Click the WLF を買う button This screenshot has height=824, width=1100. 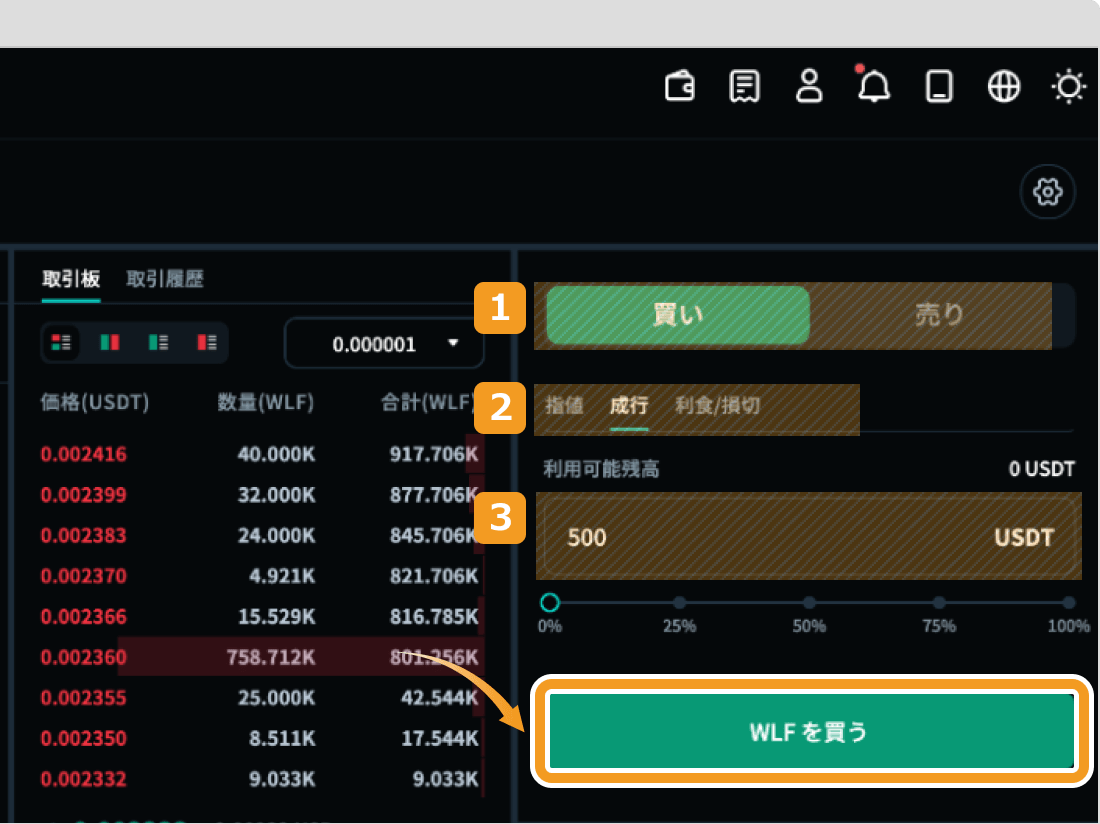[x=810, y=730]
